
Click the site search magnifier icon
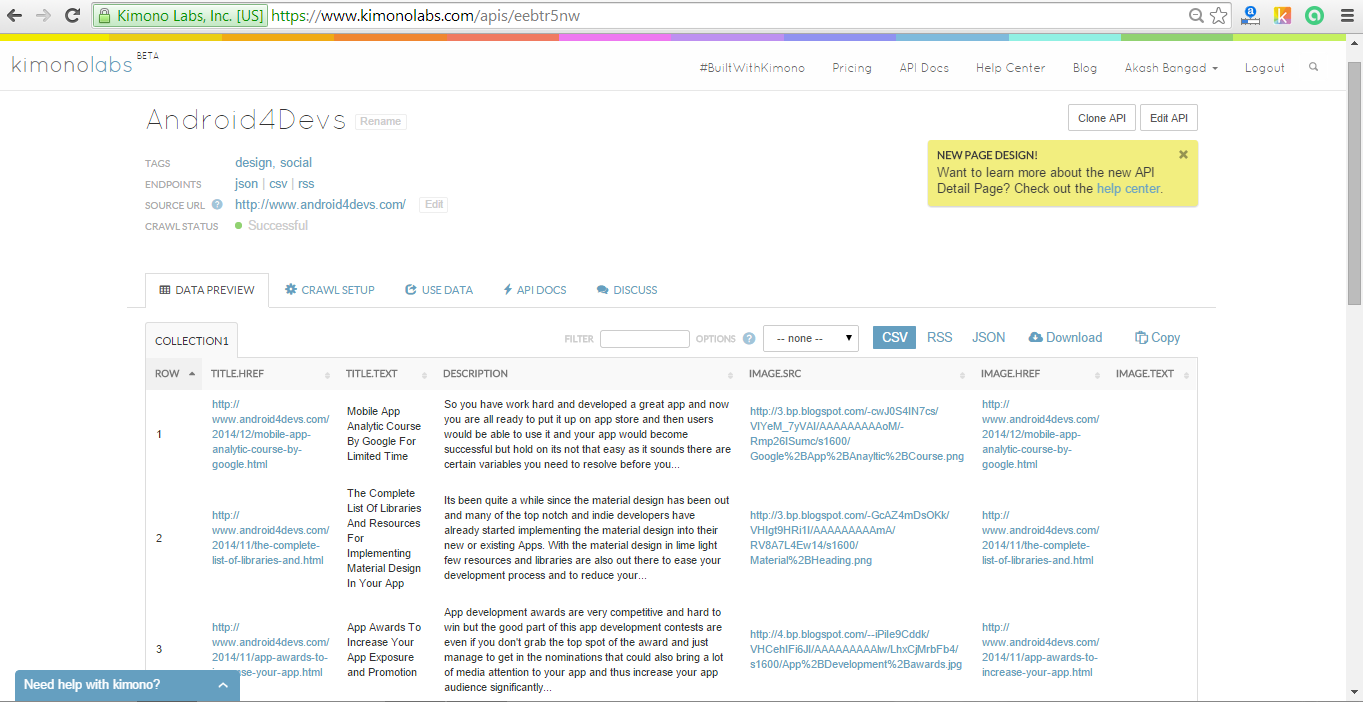[x=1313, y=67]
